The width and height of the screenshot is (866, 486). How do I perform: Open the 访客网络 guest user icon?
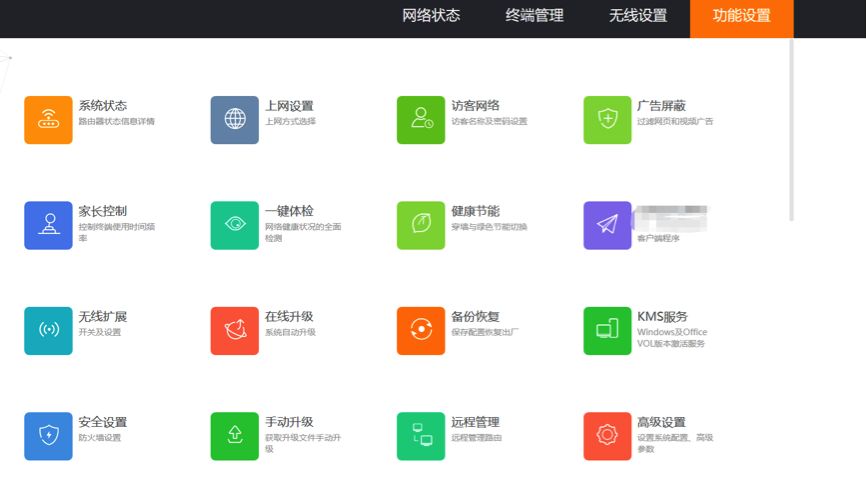(x=421, y=120)
